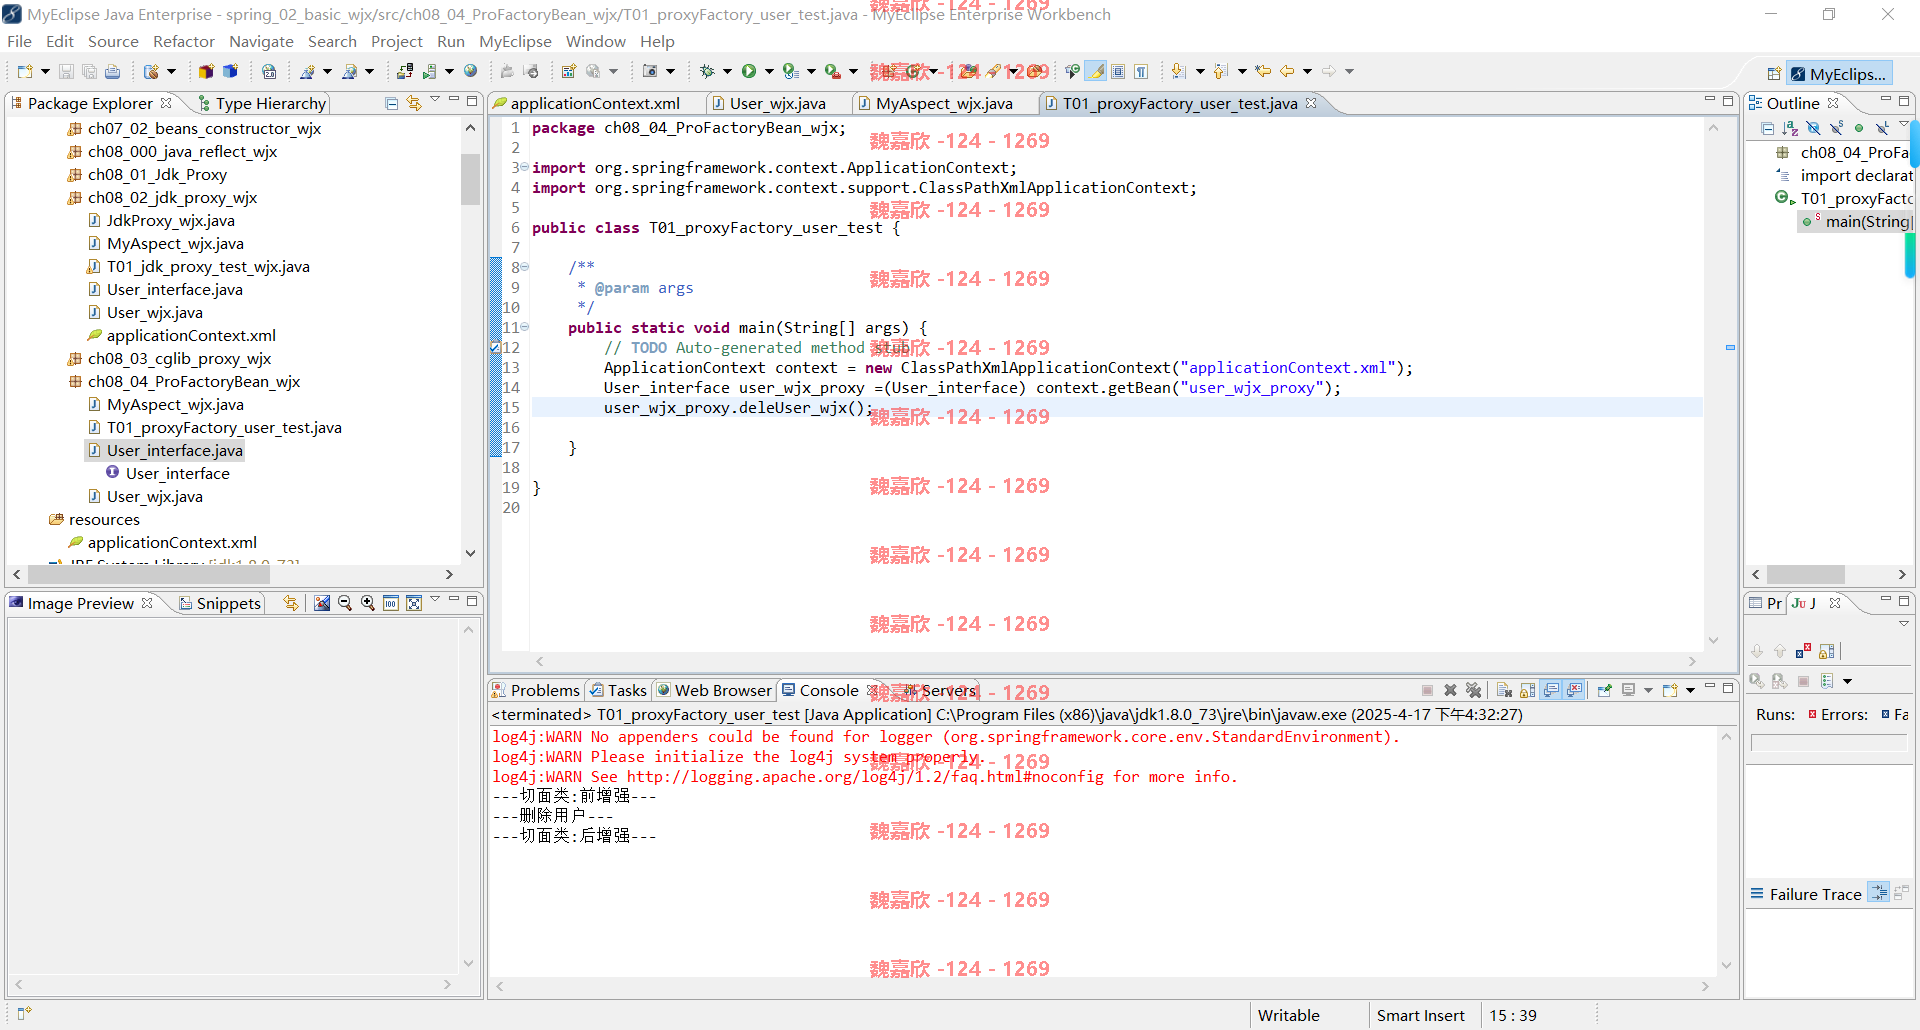The width and height of the screenshot is (1920, 1030).
Task: Switch to applicationContext.xml editor tab
Action: pyautogui.click(x=595, y=103)
